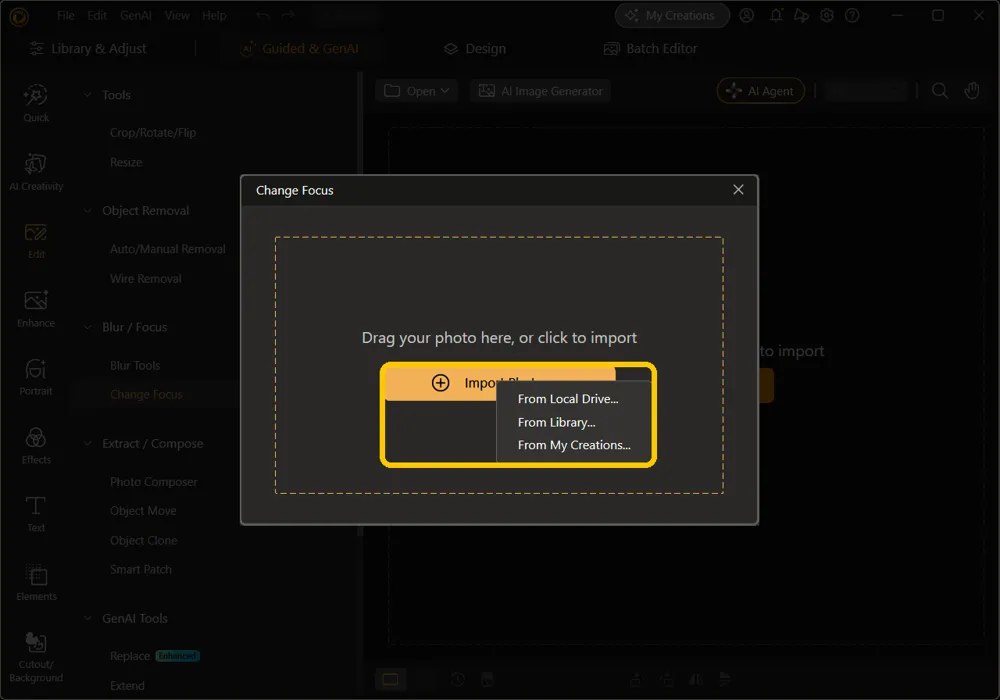The width and height of the screenshot is (1000, 700).
Task: Select Smart Patch
Action: 140,569
